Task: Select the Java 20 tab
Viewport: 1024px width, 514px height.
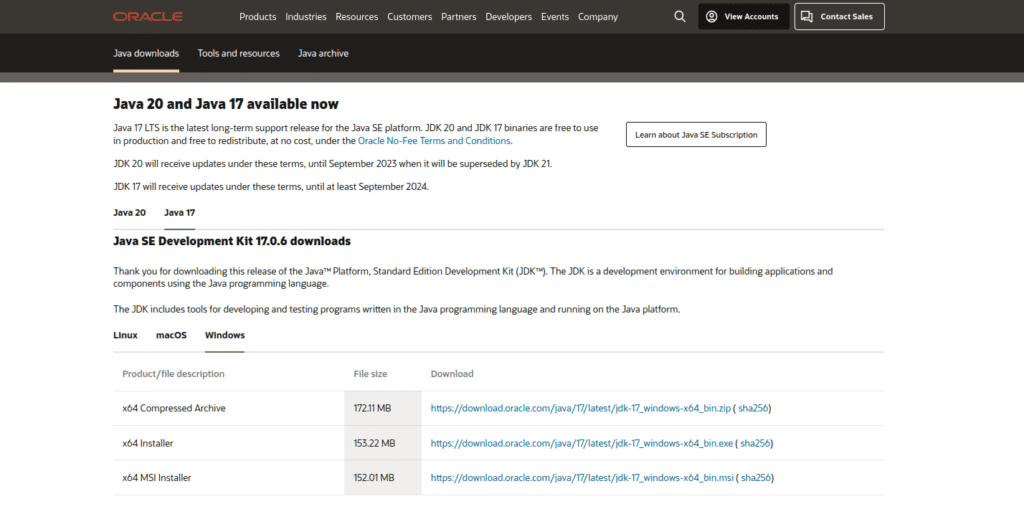Action: [x=129, y=213]
